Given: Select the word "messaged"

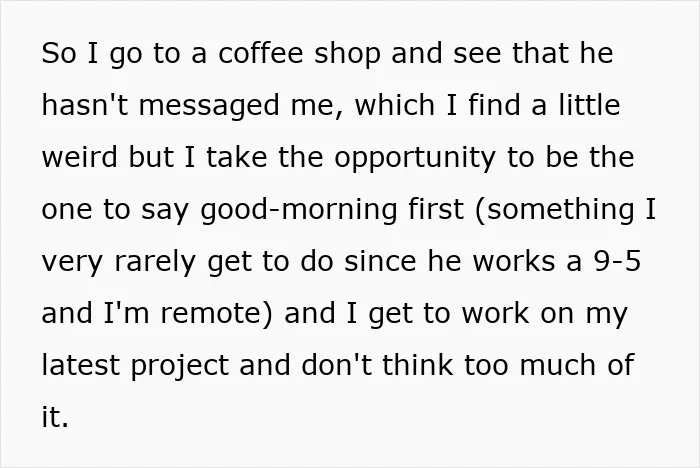Looking at the screenshot, I should click(x=209, y=107).
